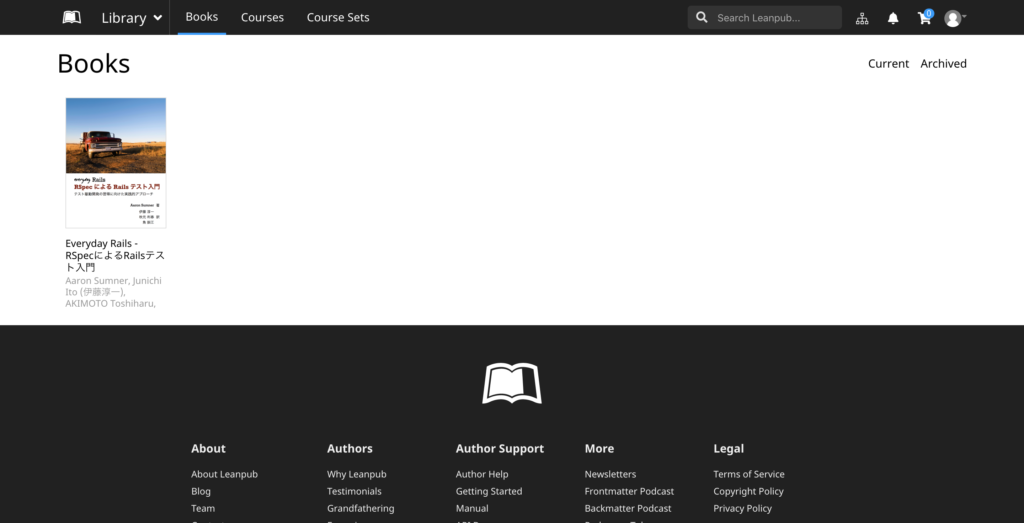Screen dimensions: 1024x523
Task: Open the notifications bell
Action: [893, 18]
